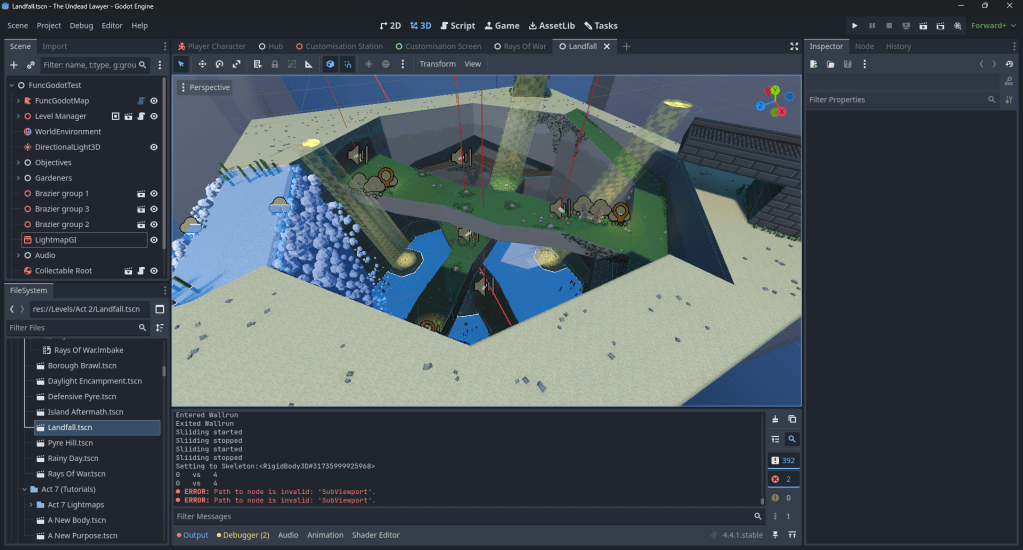Open the Debug menu in menu bar
The image size is (1023, 550).
click(x=81, y=25)
